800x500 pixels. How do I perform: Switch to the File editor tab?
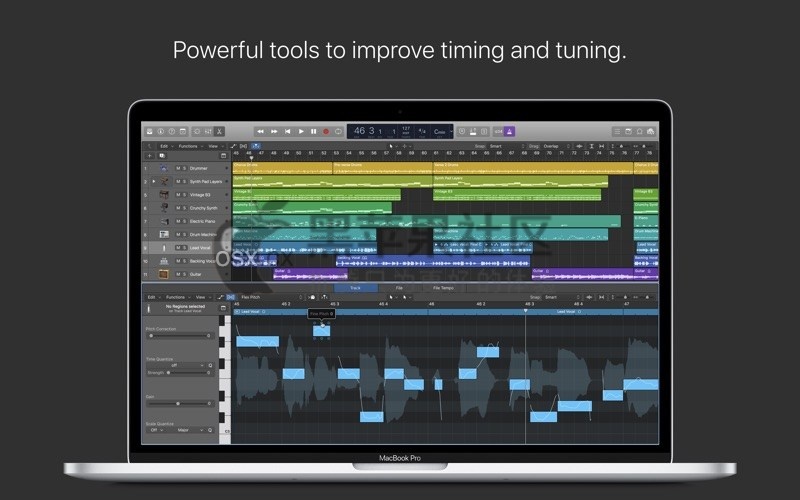(x=399, y=288)
